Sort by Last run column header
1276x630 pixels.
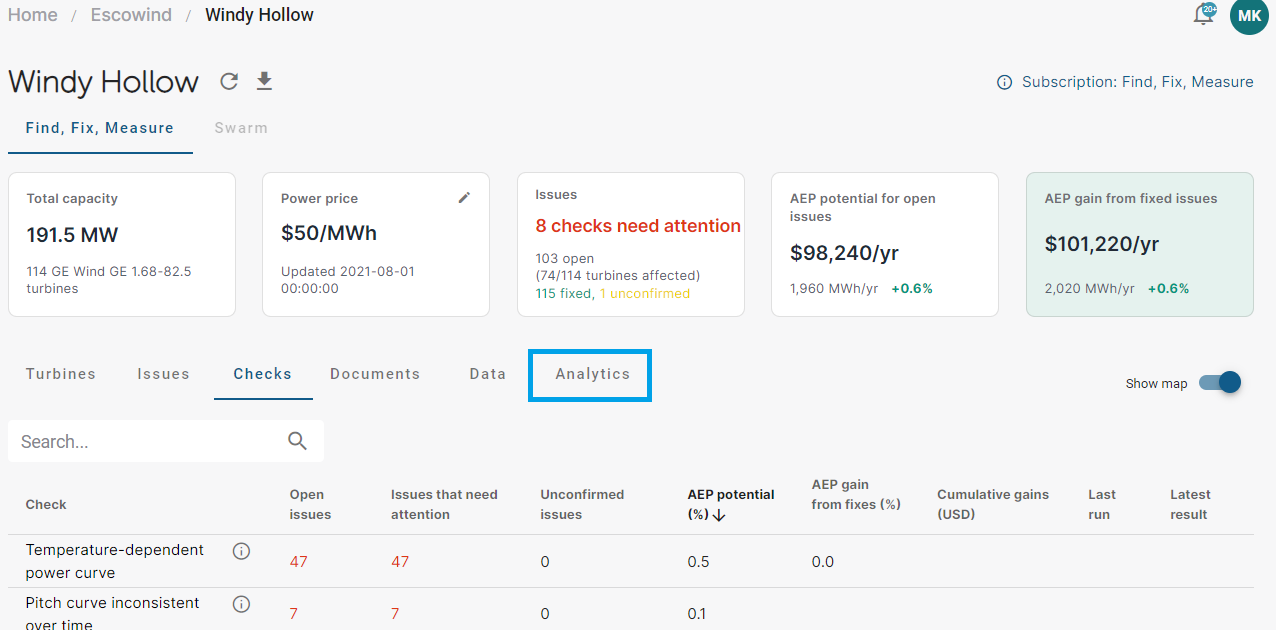pos(1102,504)
